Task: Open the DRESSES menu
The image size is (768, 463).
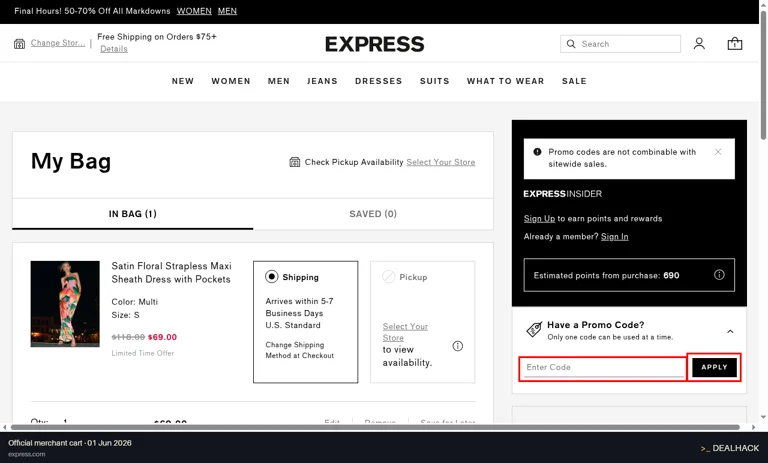Action: [x=379, y=81]
